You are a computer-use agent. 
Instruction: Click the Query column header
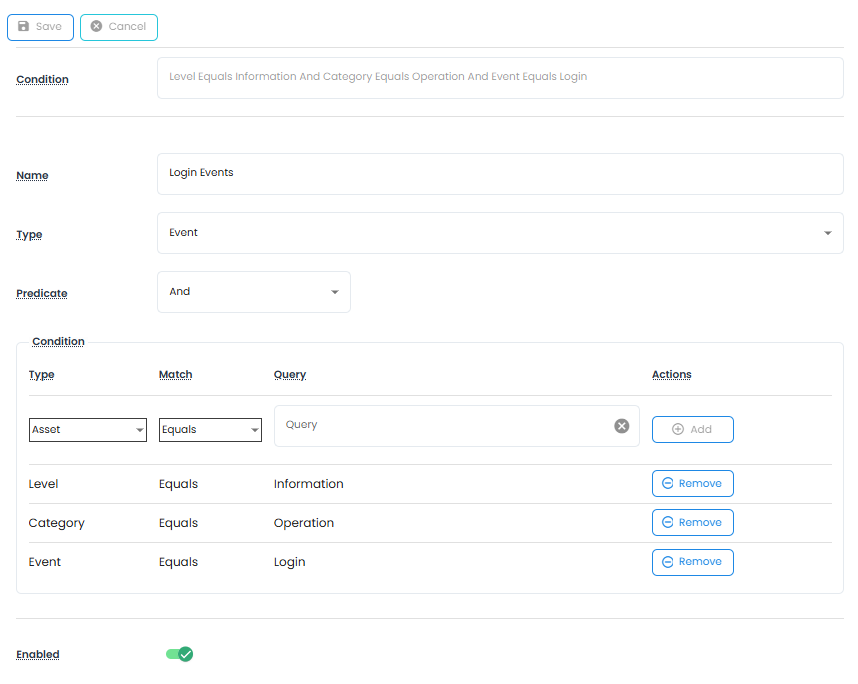click(290, 375)
